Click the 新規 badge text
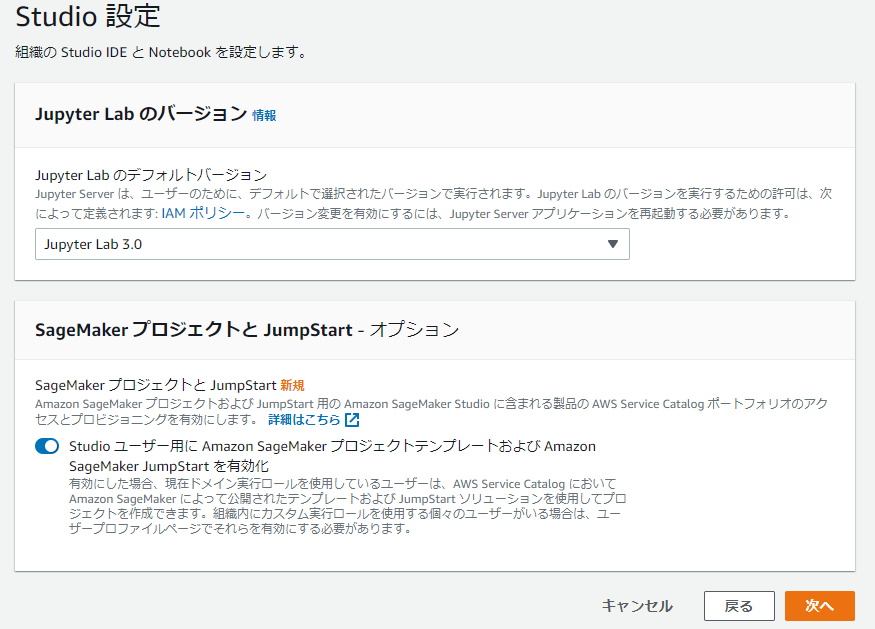 (x=292, y=386)
